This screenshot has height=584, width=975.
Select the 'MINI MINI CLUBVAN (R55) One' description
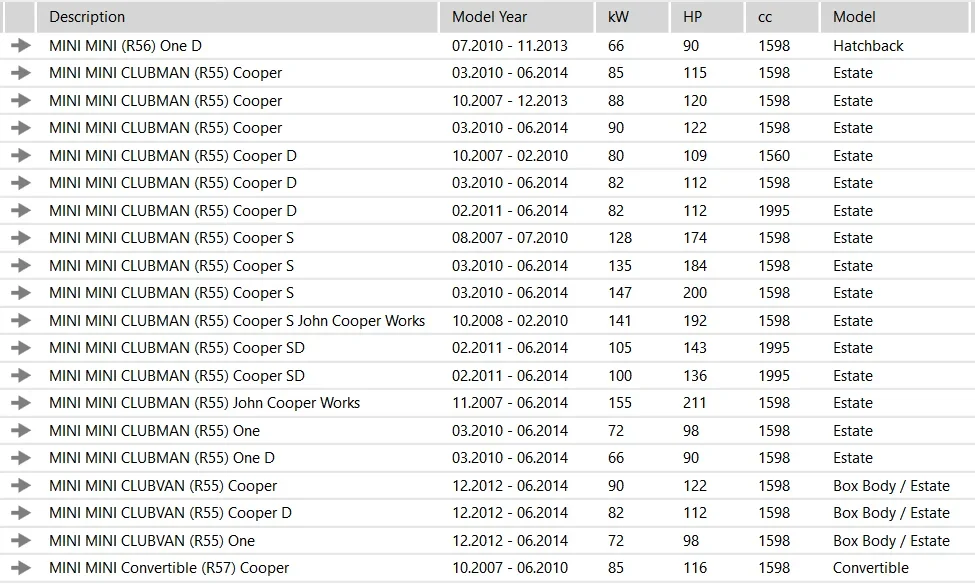(152, 540)
